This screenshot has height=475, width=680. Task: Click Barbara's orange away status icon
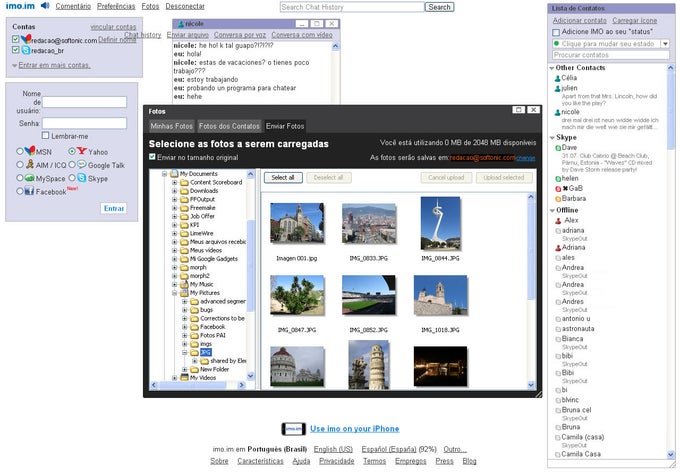(x=558, y=199)
